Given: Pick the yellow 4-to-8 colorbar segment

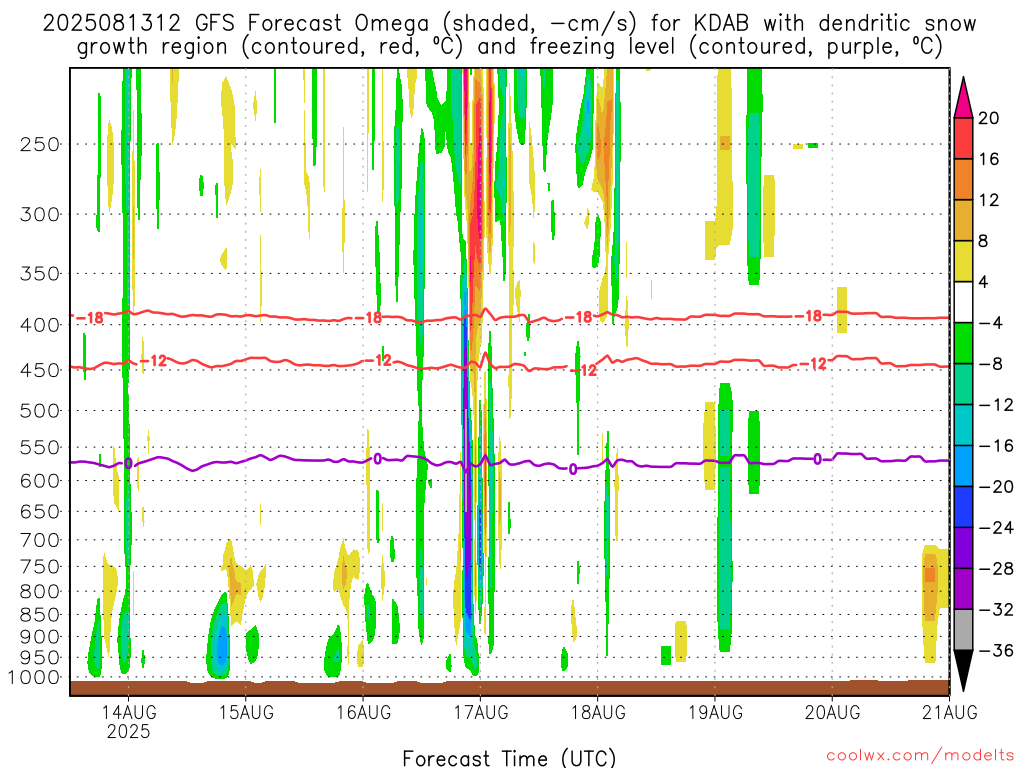Looking at the screenshot, I should pos(963,261).
